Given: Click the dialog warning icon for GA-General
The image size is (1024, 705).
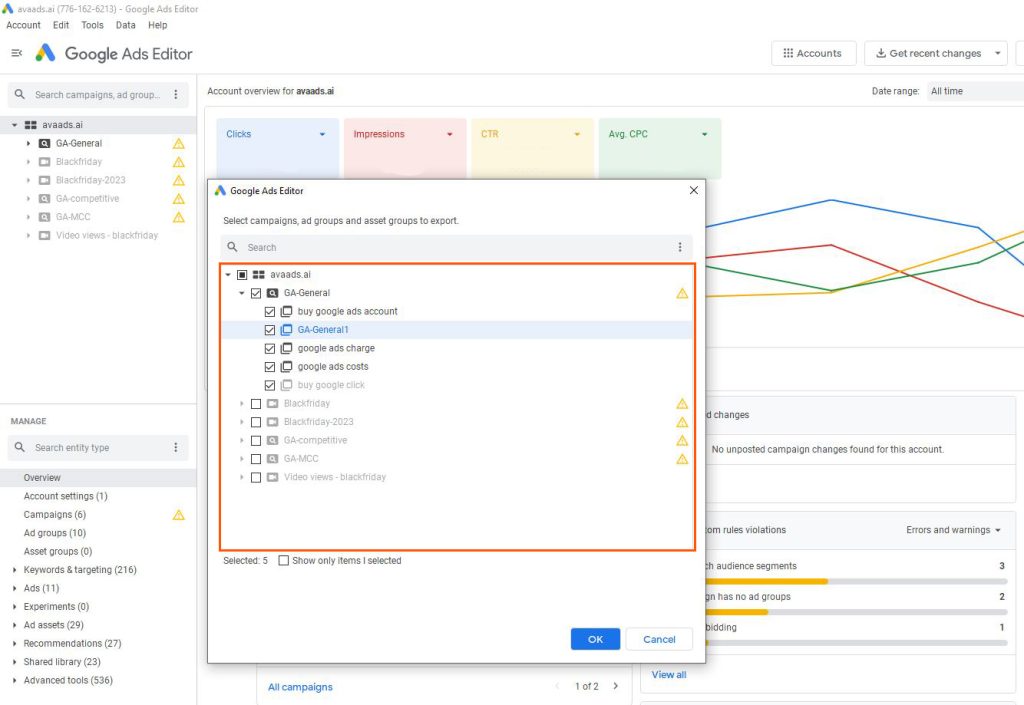Looking at the screenshot, I should coord(682,293).
